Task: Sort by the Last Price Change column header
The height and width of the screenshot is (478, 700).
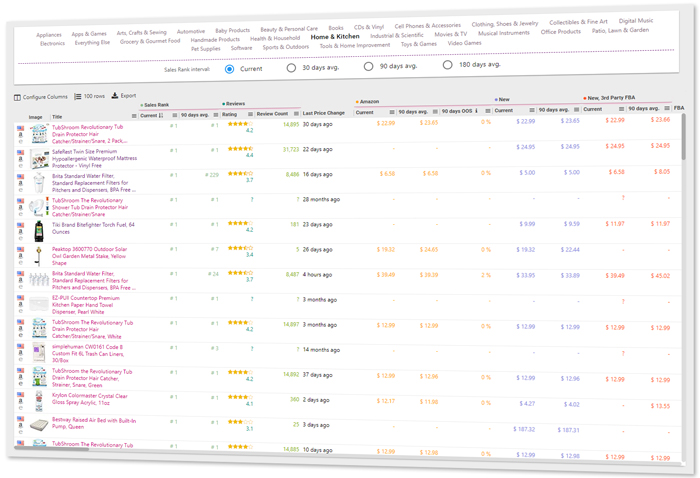Action: coord(324,113)
